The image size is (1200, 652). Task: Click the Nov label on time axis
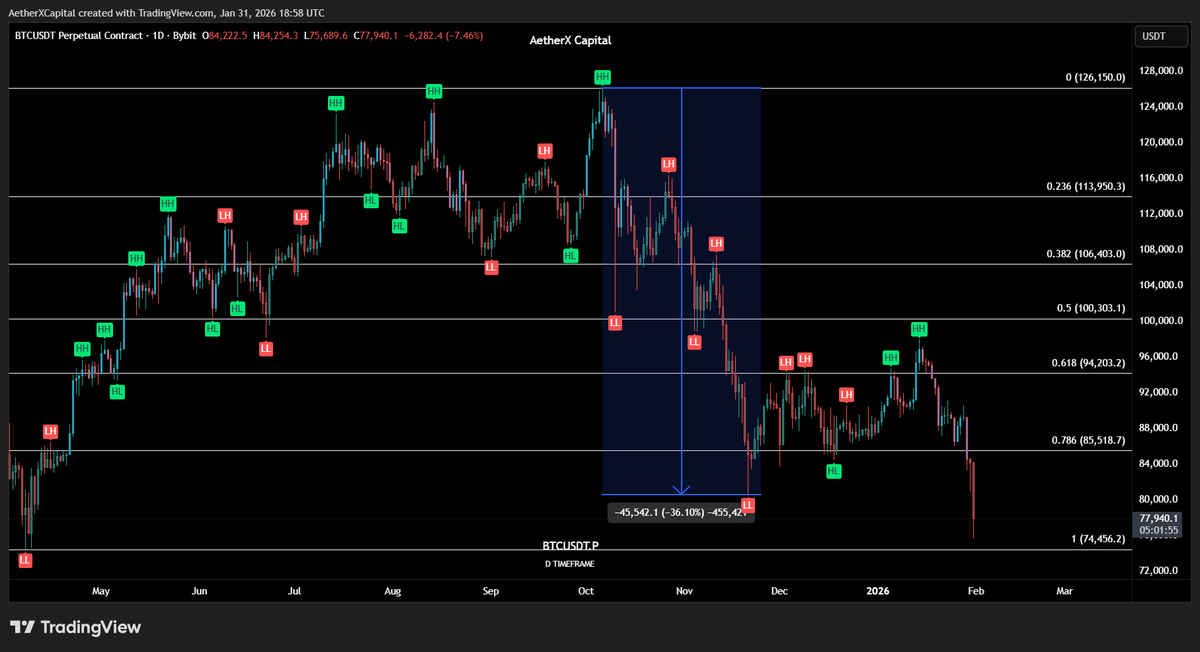[x=684, y=591]
